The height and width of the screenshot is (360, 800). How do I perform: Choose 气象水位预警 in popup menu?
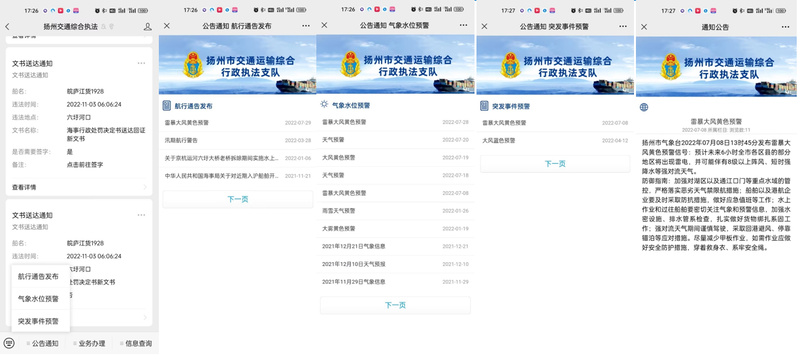(38, 299)
